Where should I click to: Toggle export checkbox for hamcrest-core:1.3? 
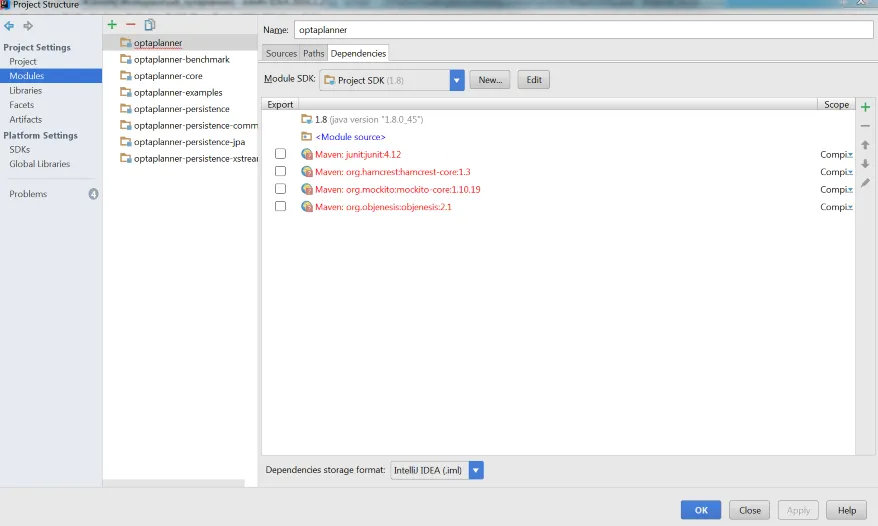click(280, 171)
